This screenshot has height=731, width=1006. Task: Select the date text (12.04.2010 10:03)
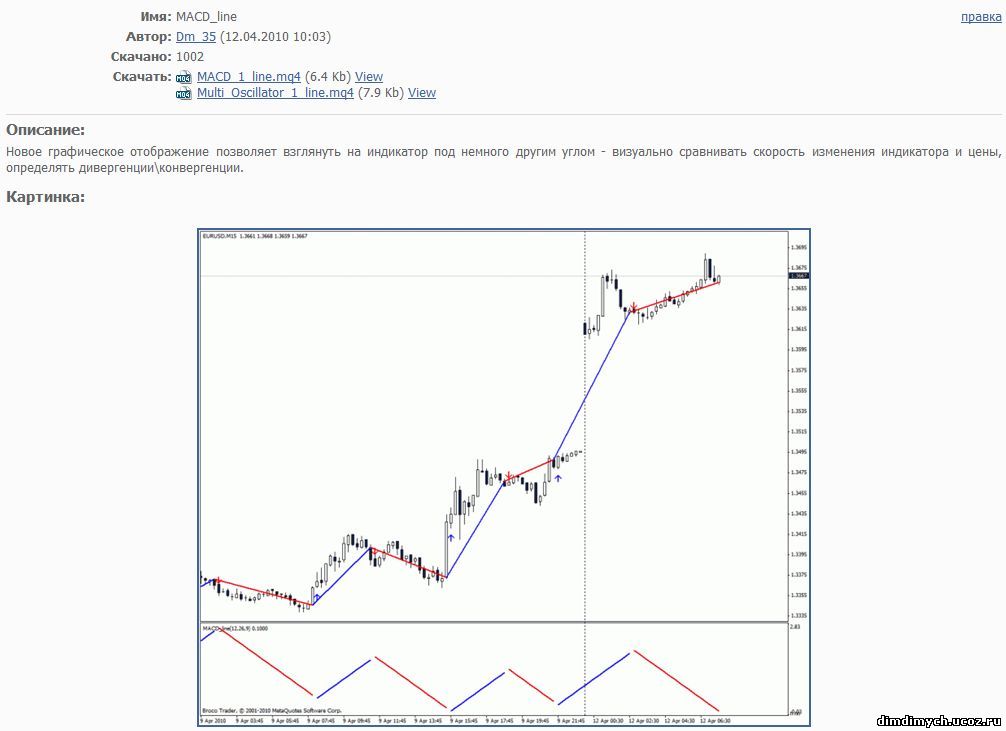tap(275, 37)
